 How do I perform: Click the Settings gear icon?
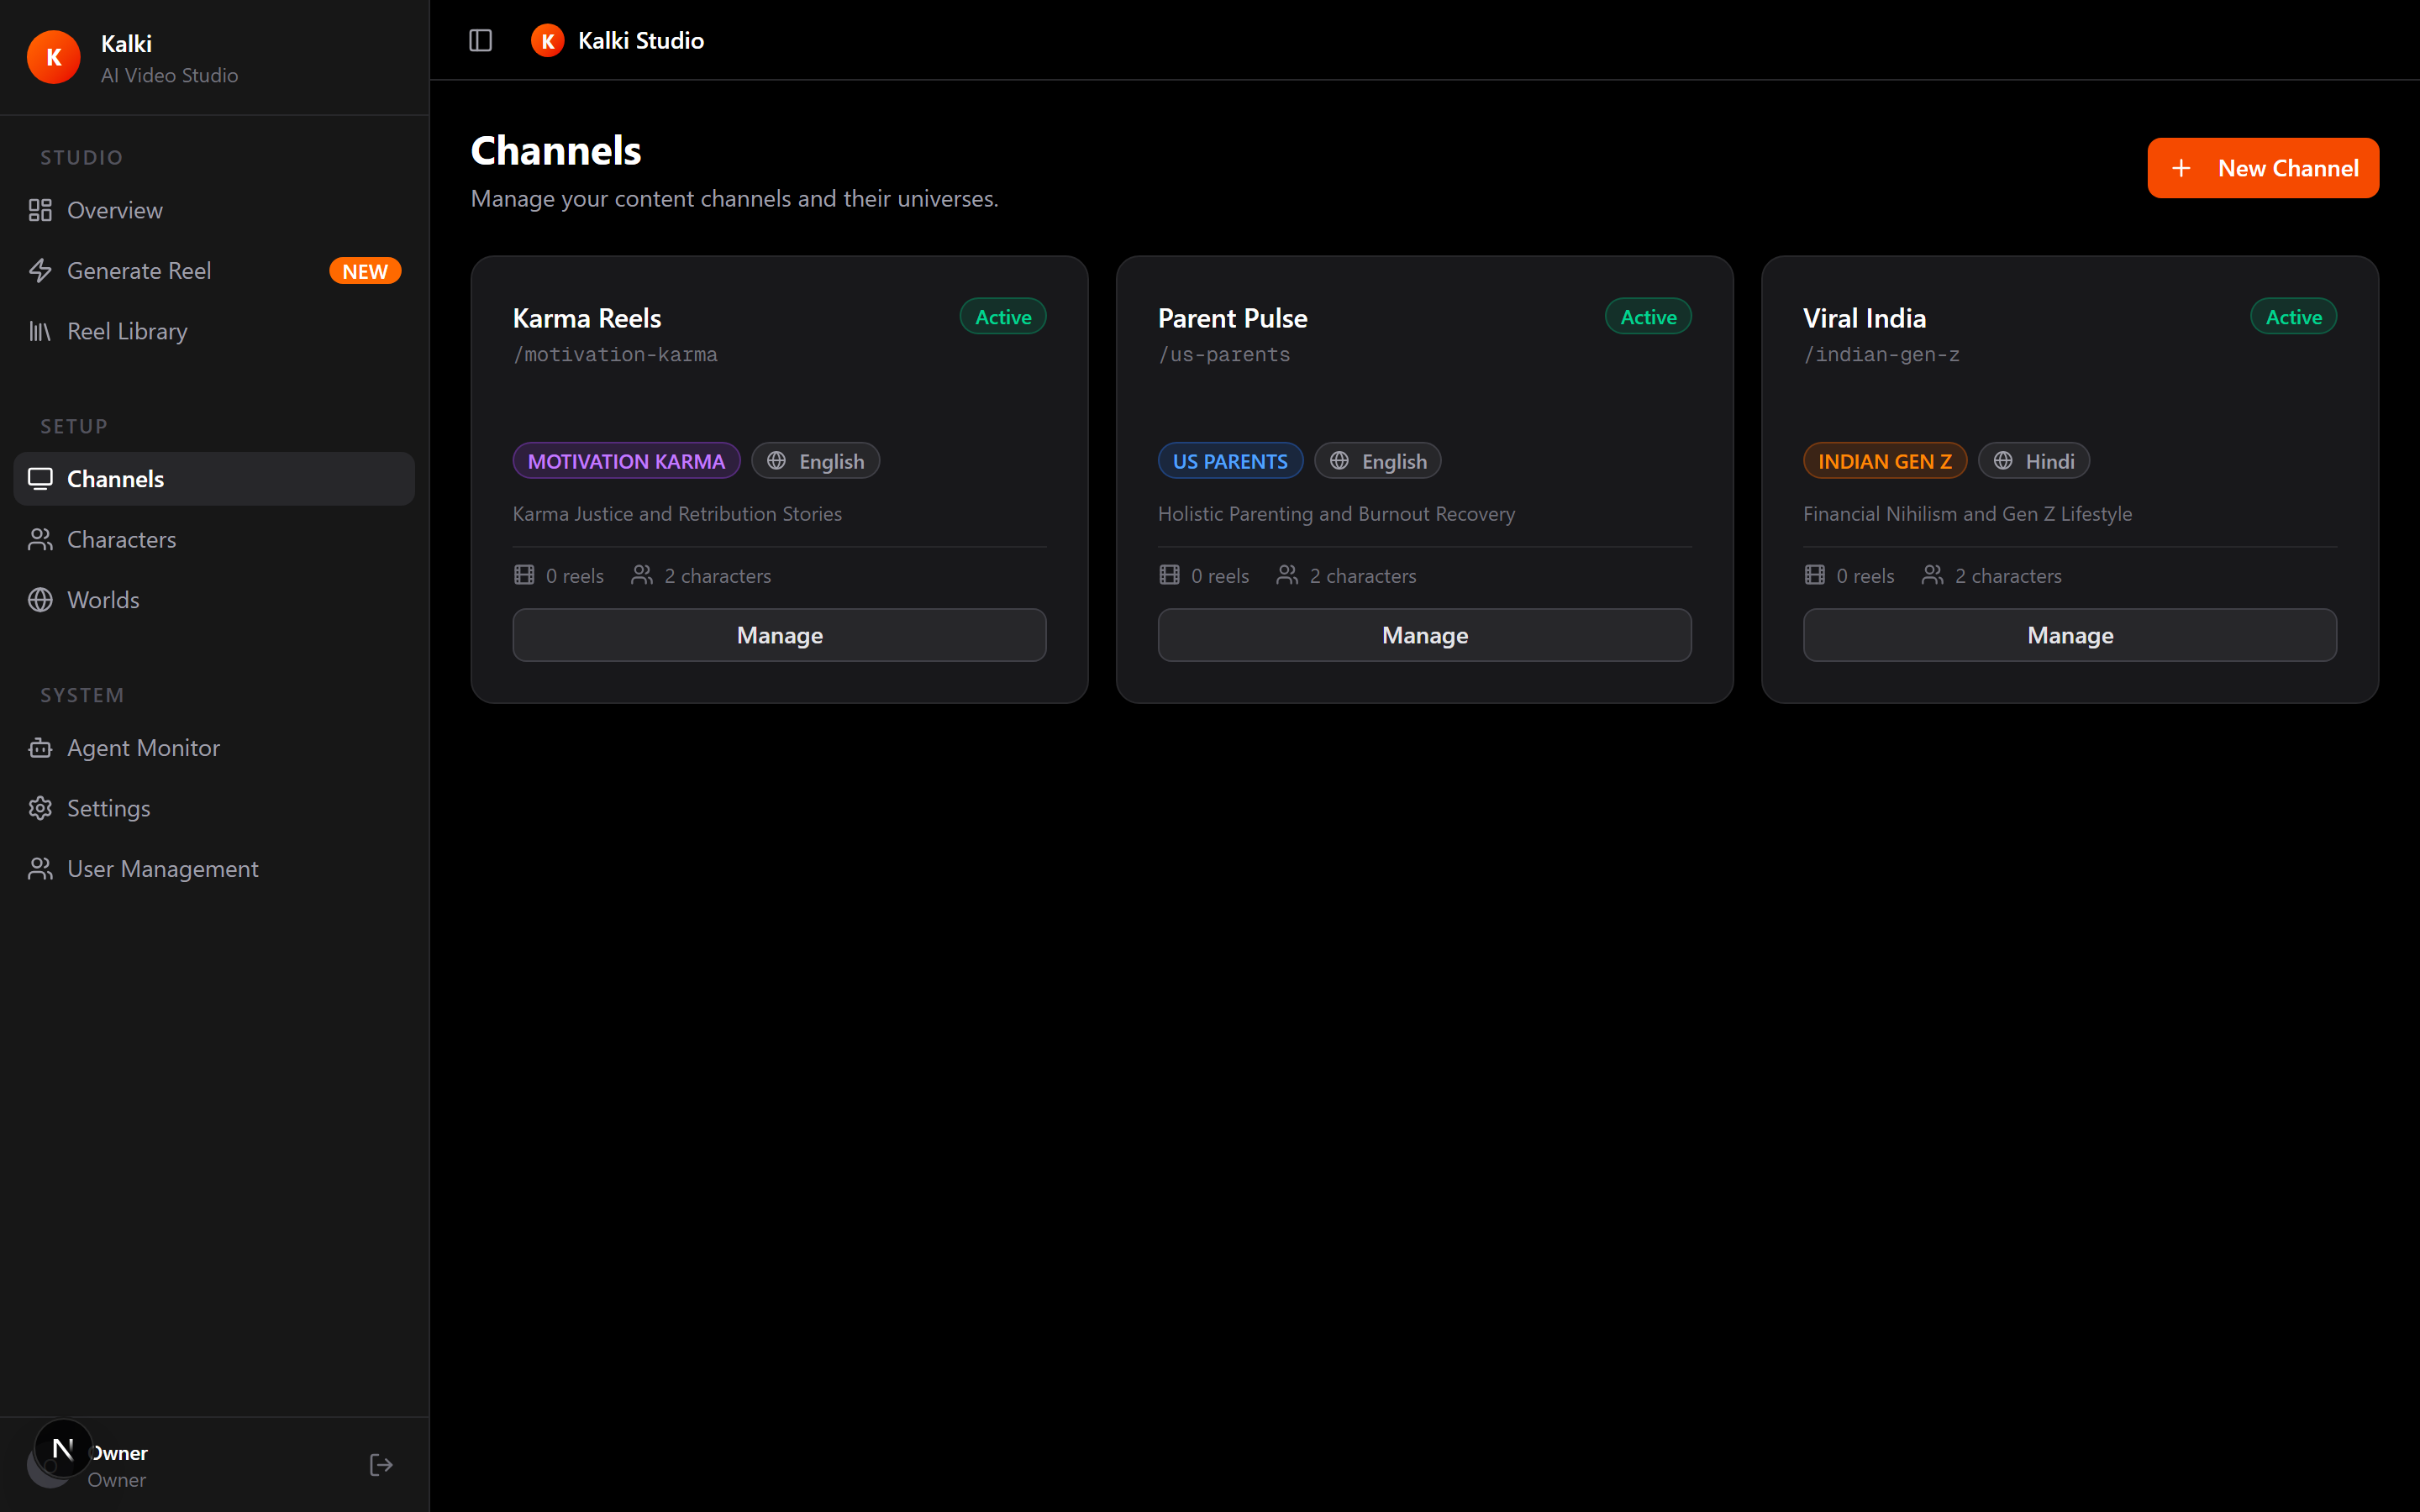[x=40, y=808]
